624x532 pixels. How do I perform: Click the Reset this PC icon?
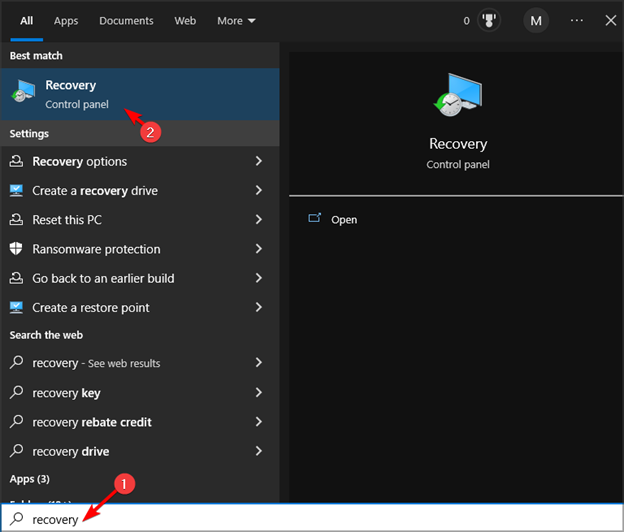click(17, 220)
